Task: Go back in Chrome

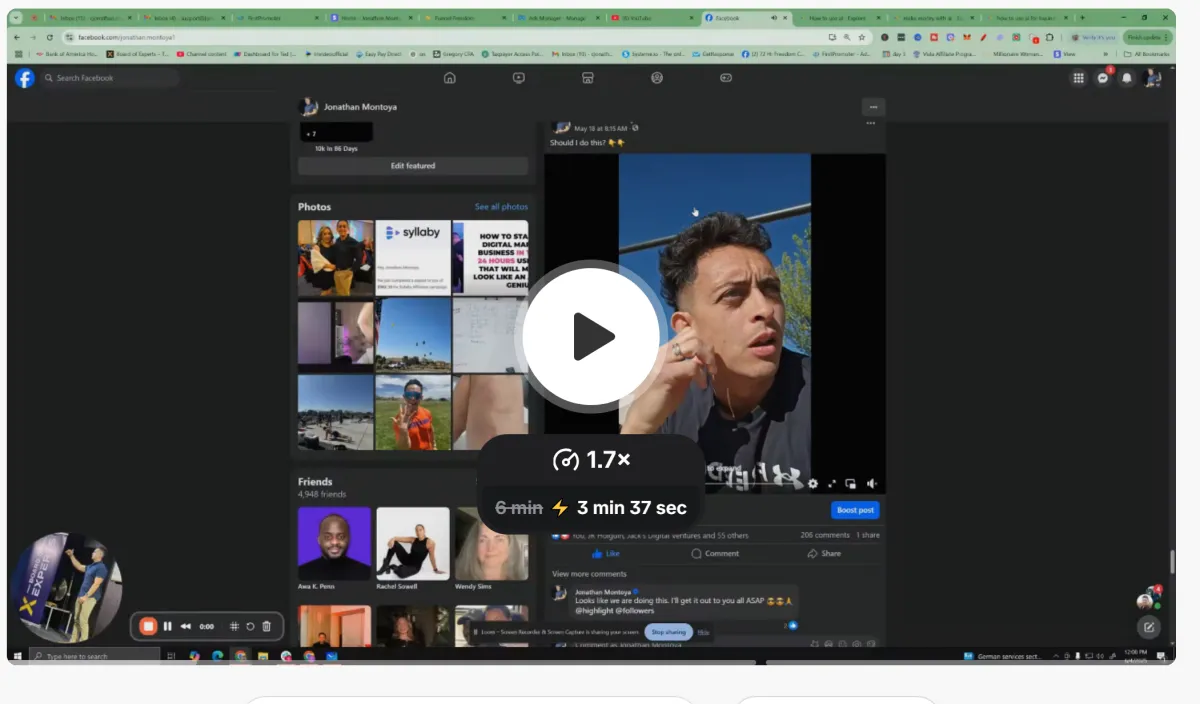Action: click(17, 37)
